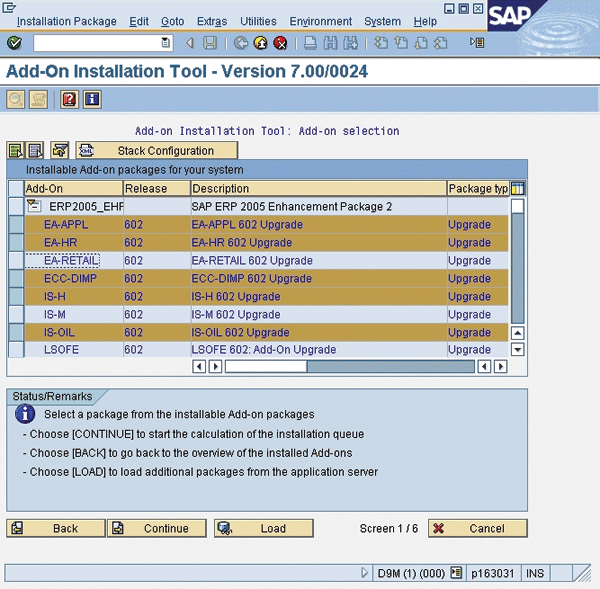Click the Add-On column header
The height and width of the screenshot is (589, 600).
click(73, 188)
